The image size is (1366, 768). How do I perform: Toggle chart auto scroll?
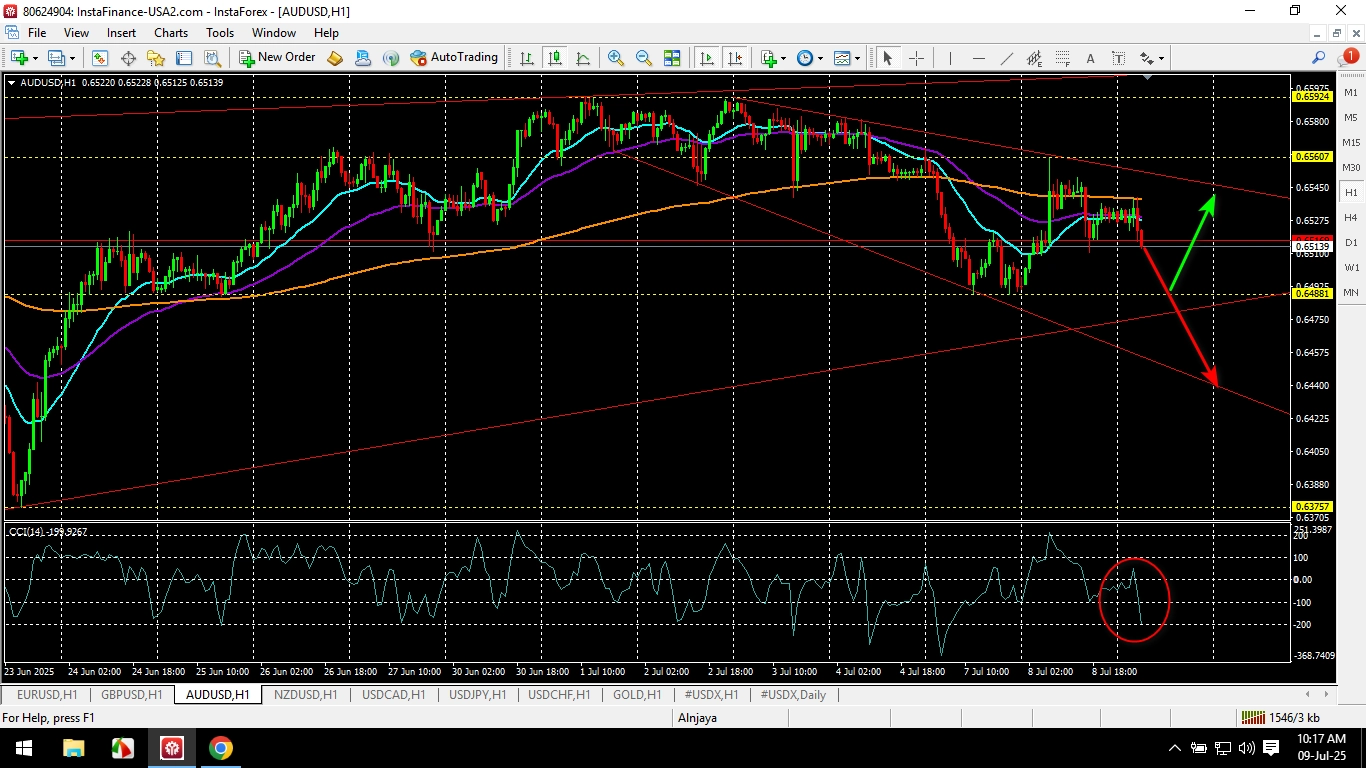707,58
